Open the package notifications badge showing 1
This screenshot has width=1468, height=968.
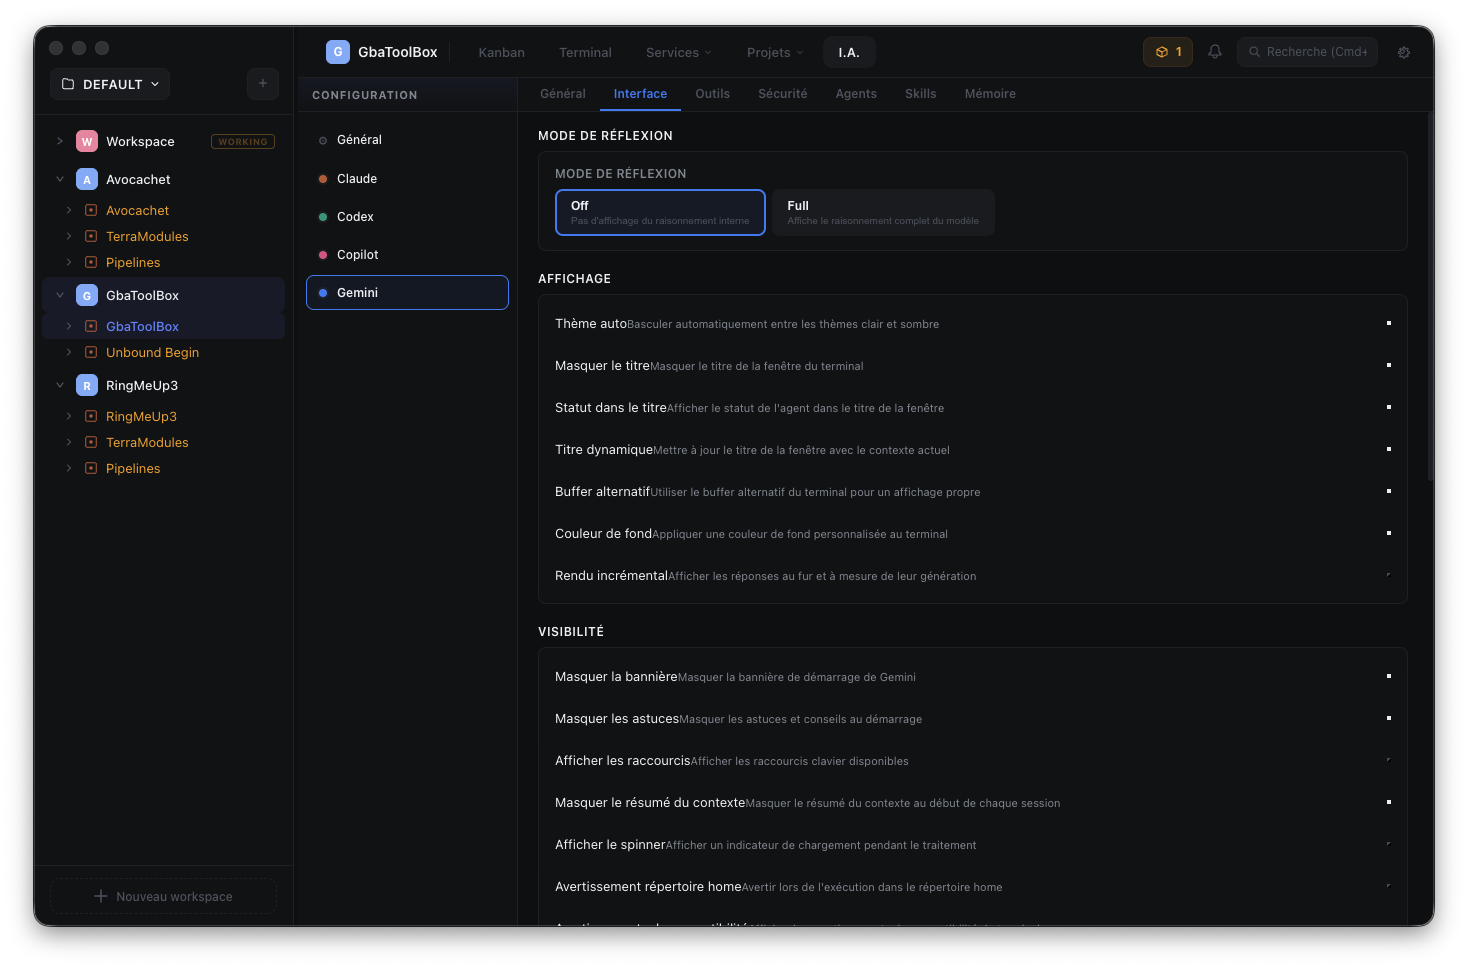click(1168, 52)
